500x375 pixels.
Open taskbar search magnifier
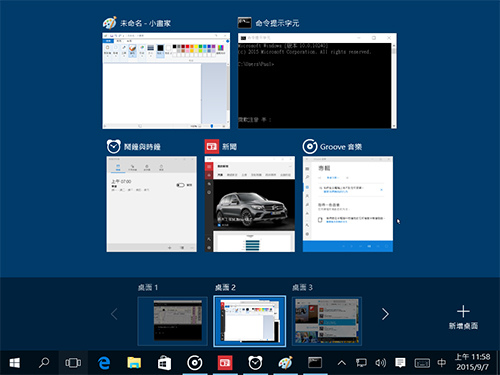[44, 363]
